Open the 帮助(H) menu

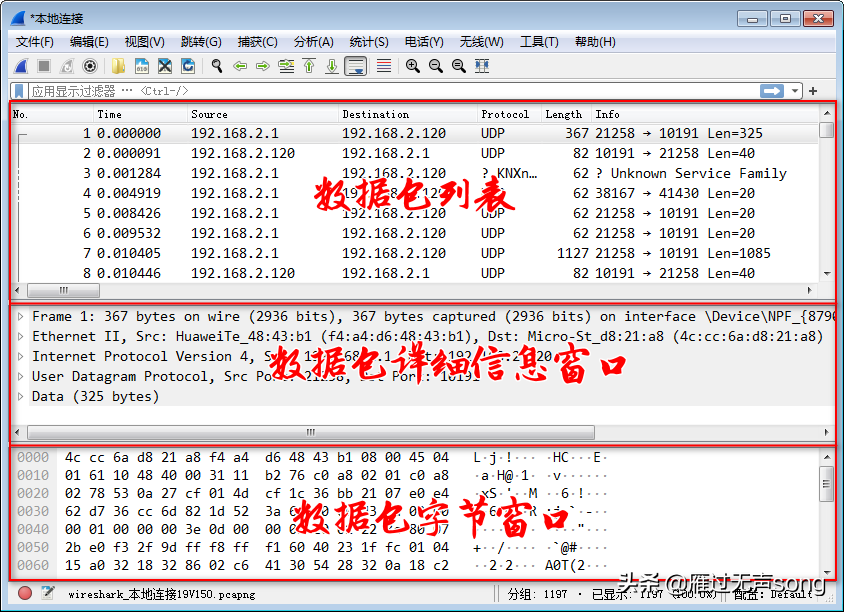[595, 42]
